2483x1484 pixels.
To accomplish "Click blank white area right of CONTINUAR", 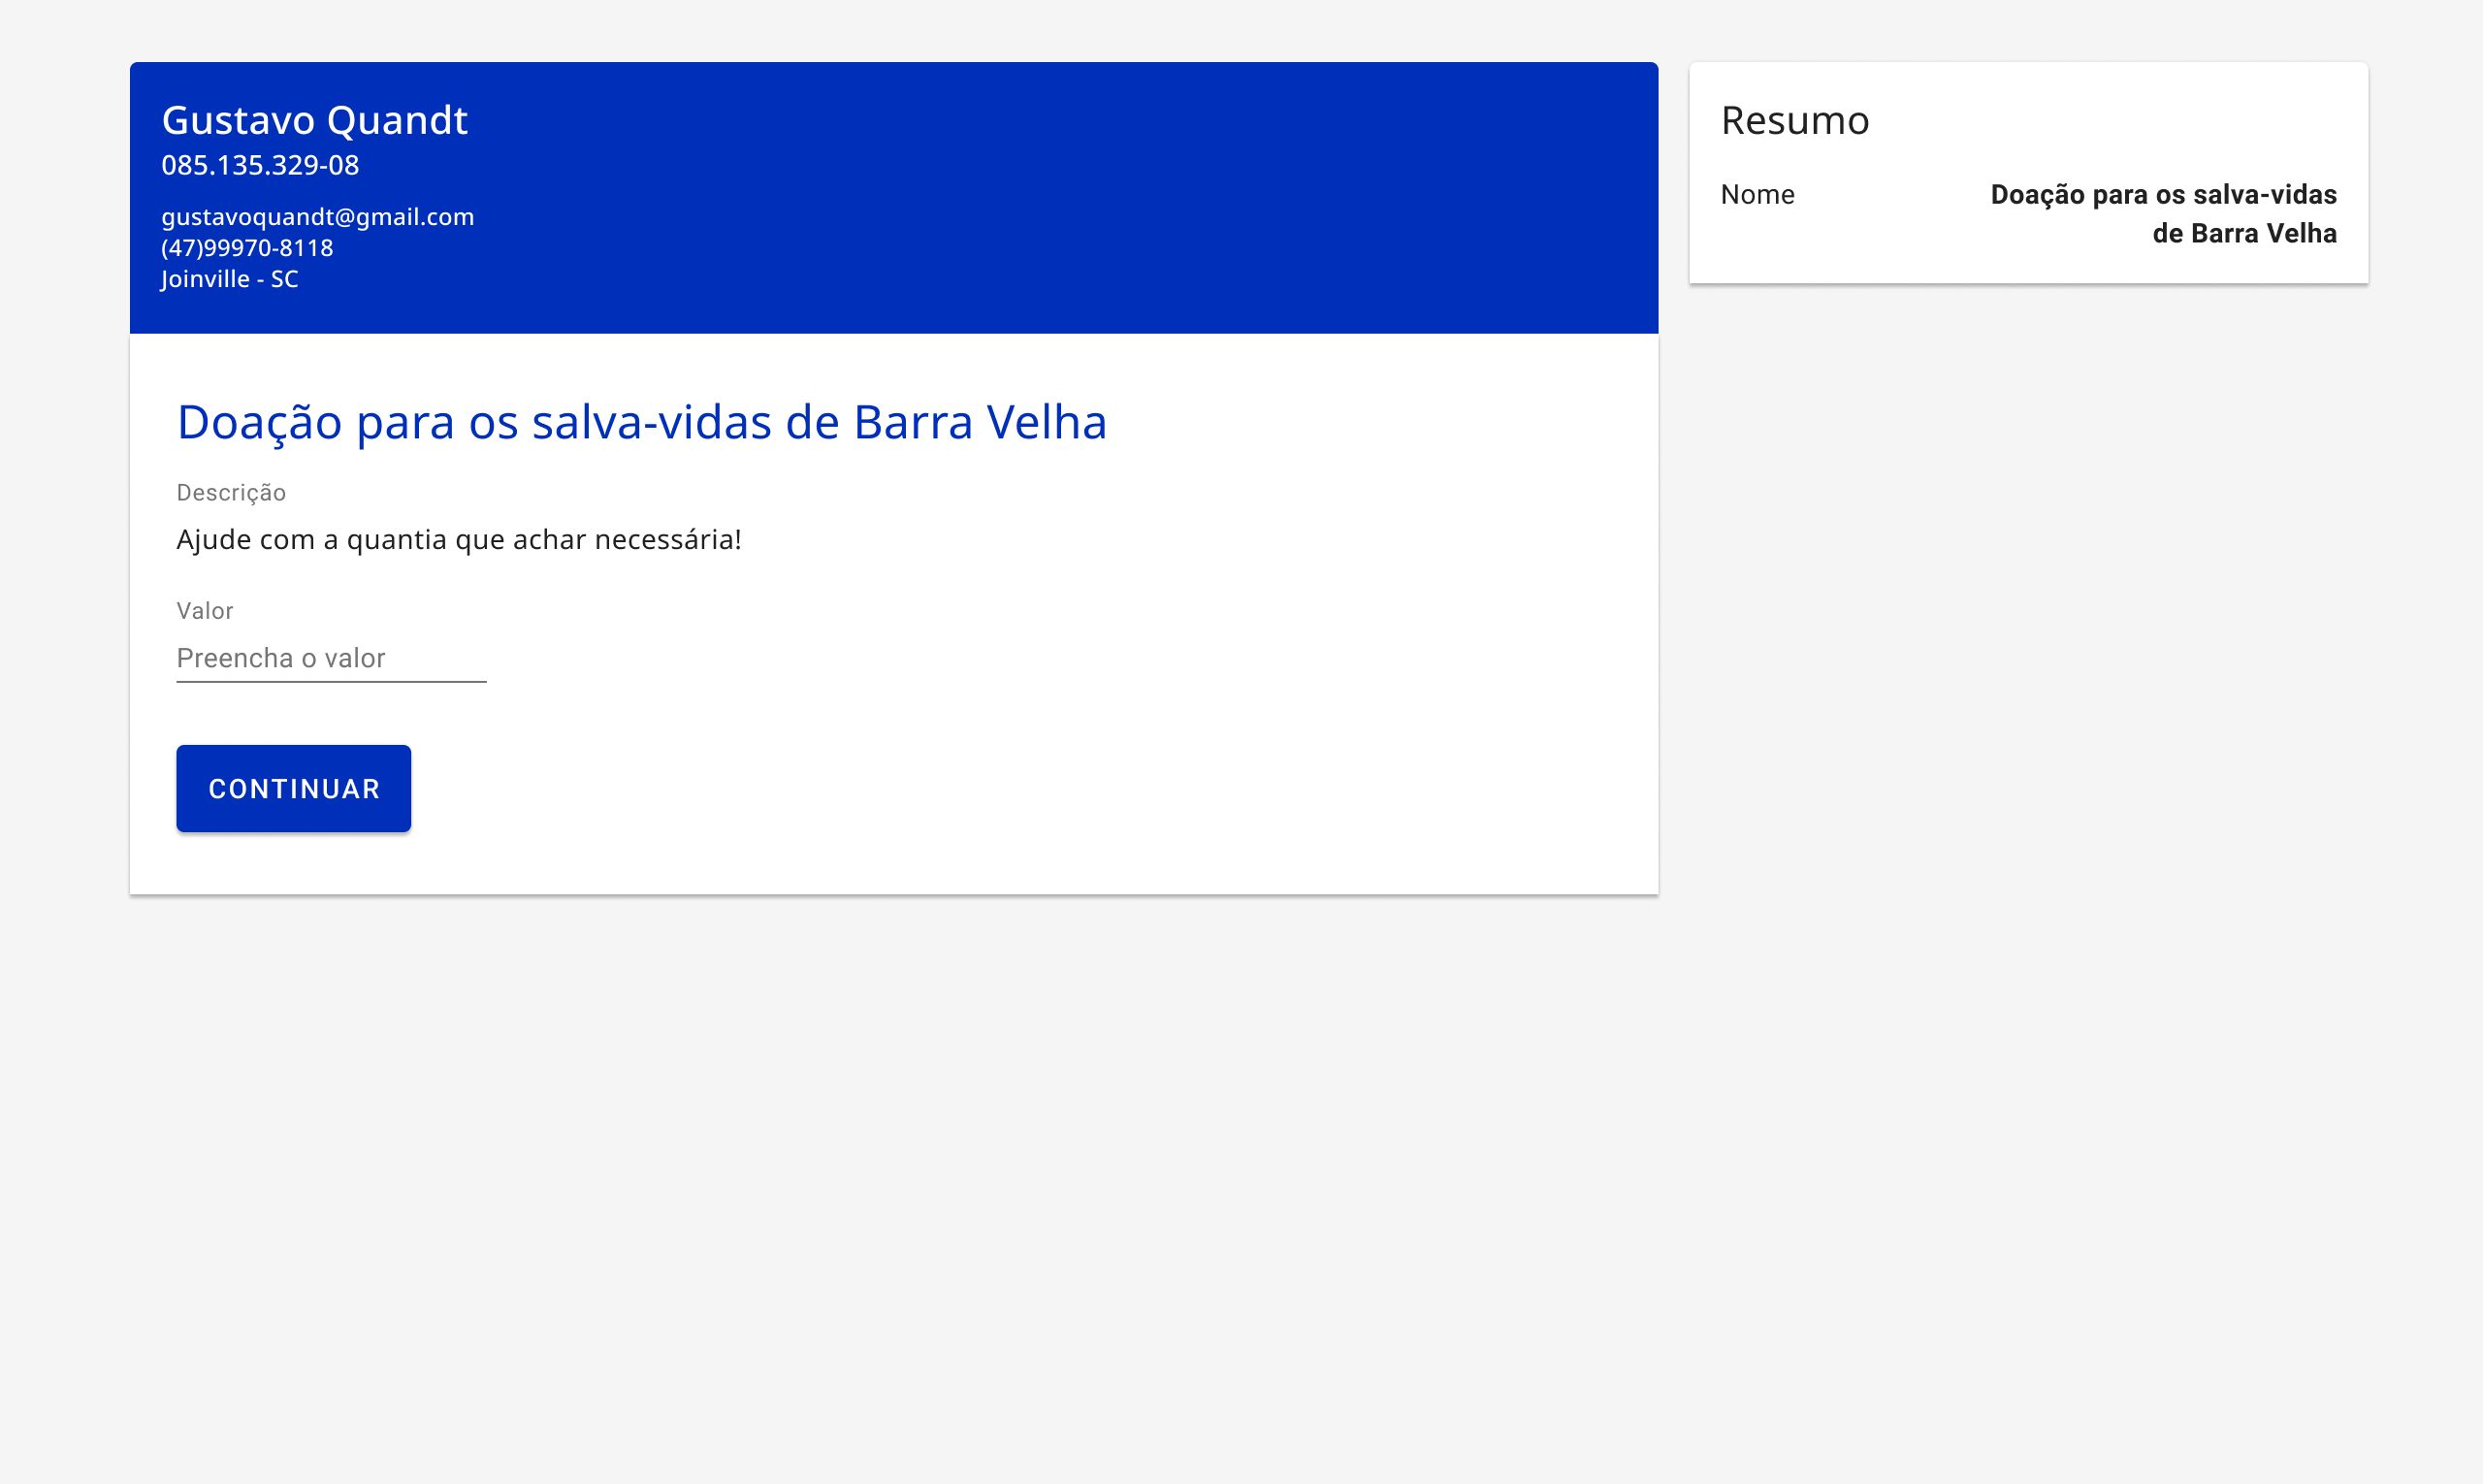I will coord(1000,788).
